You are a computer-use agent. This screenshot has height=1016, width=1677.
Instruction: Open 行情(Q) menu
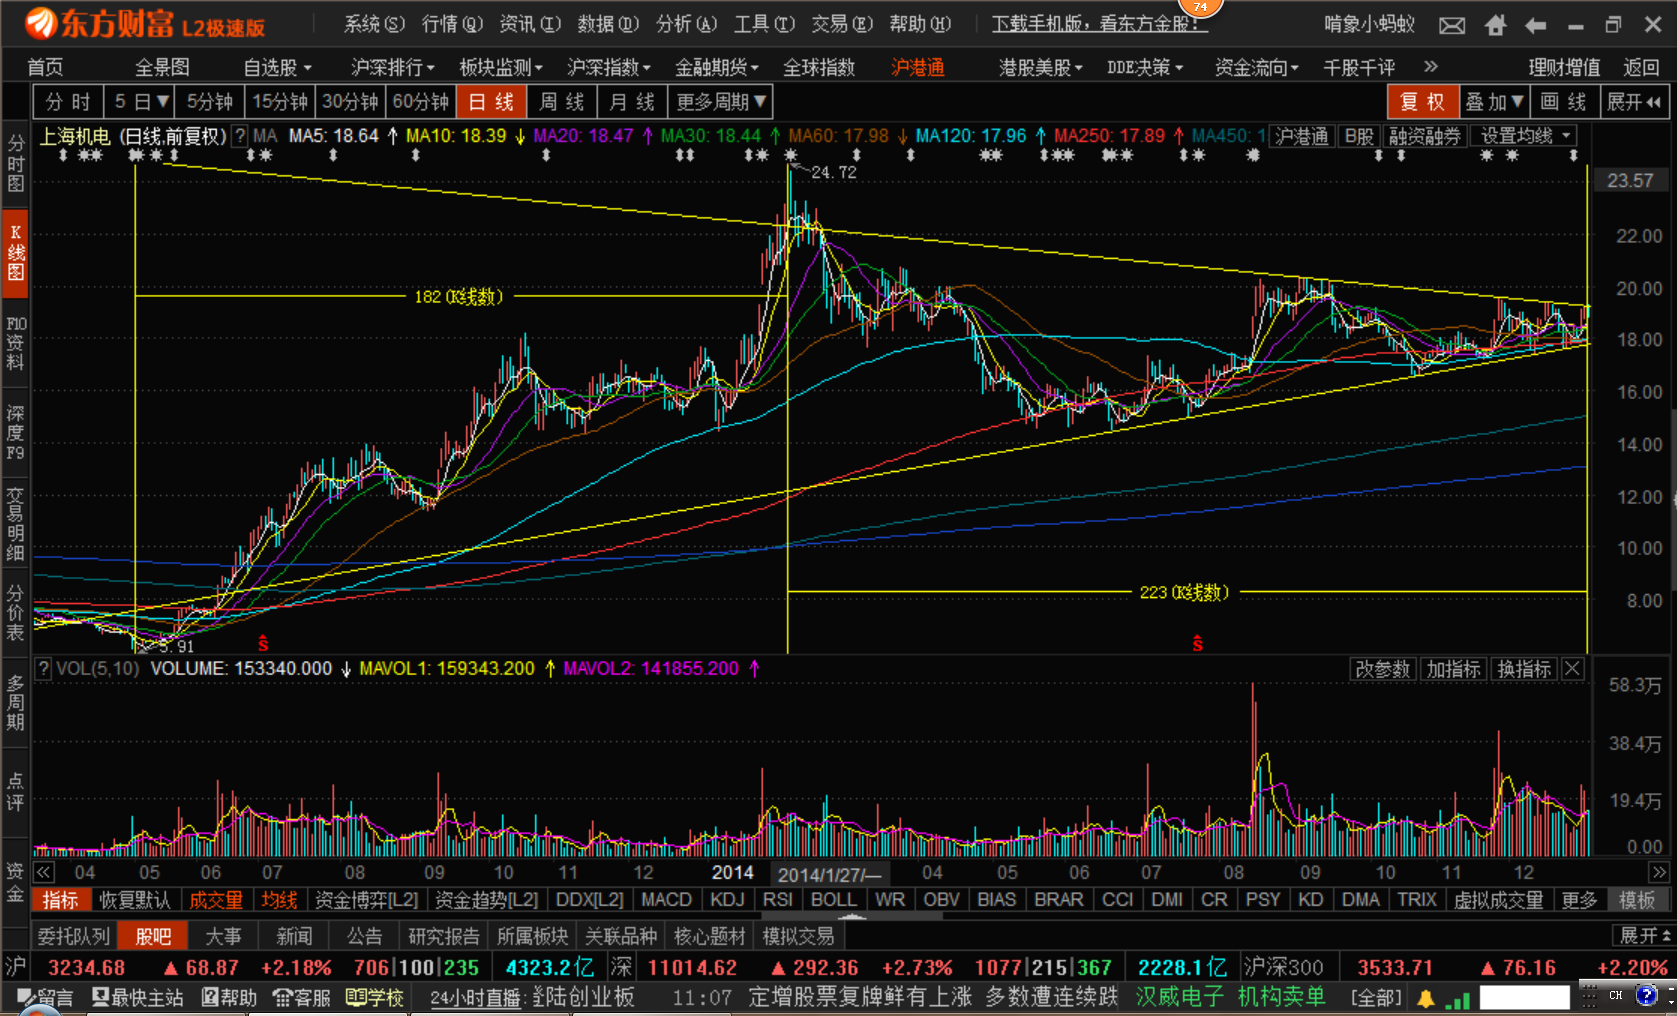click(452, 24)
